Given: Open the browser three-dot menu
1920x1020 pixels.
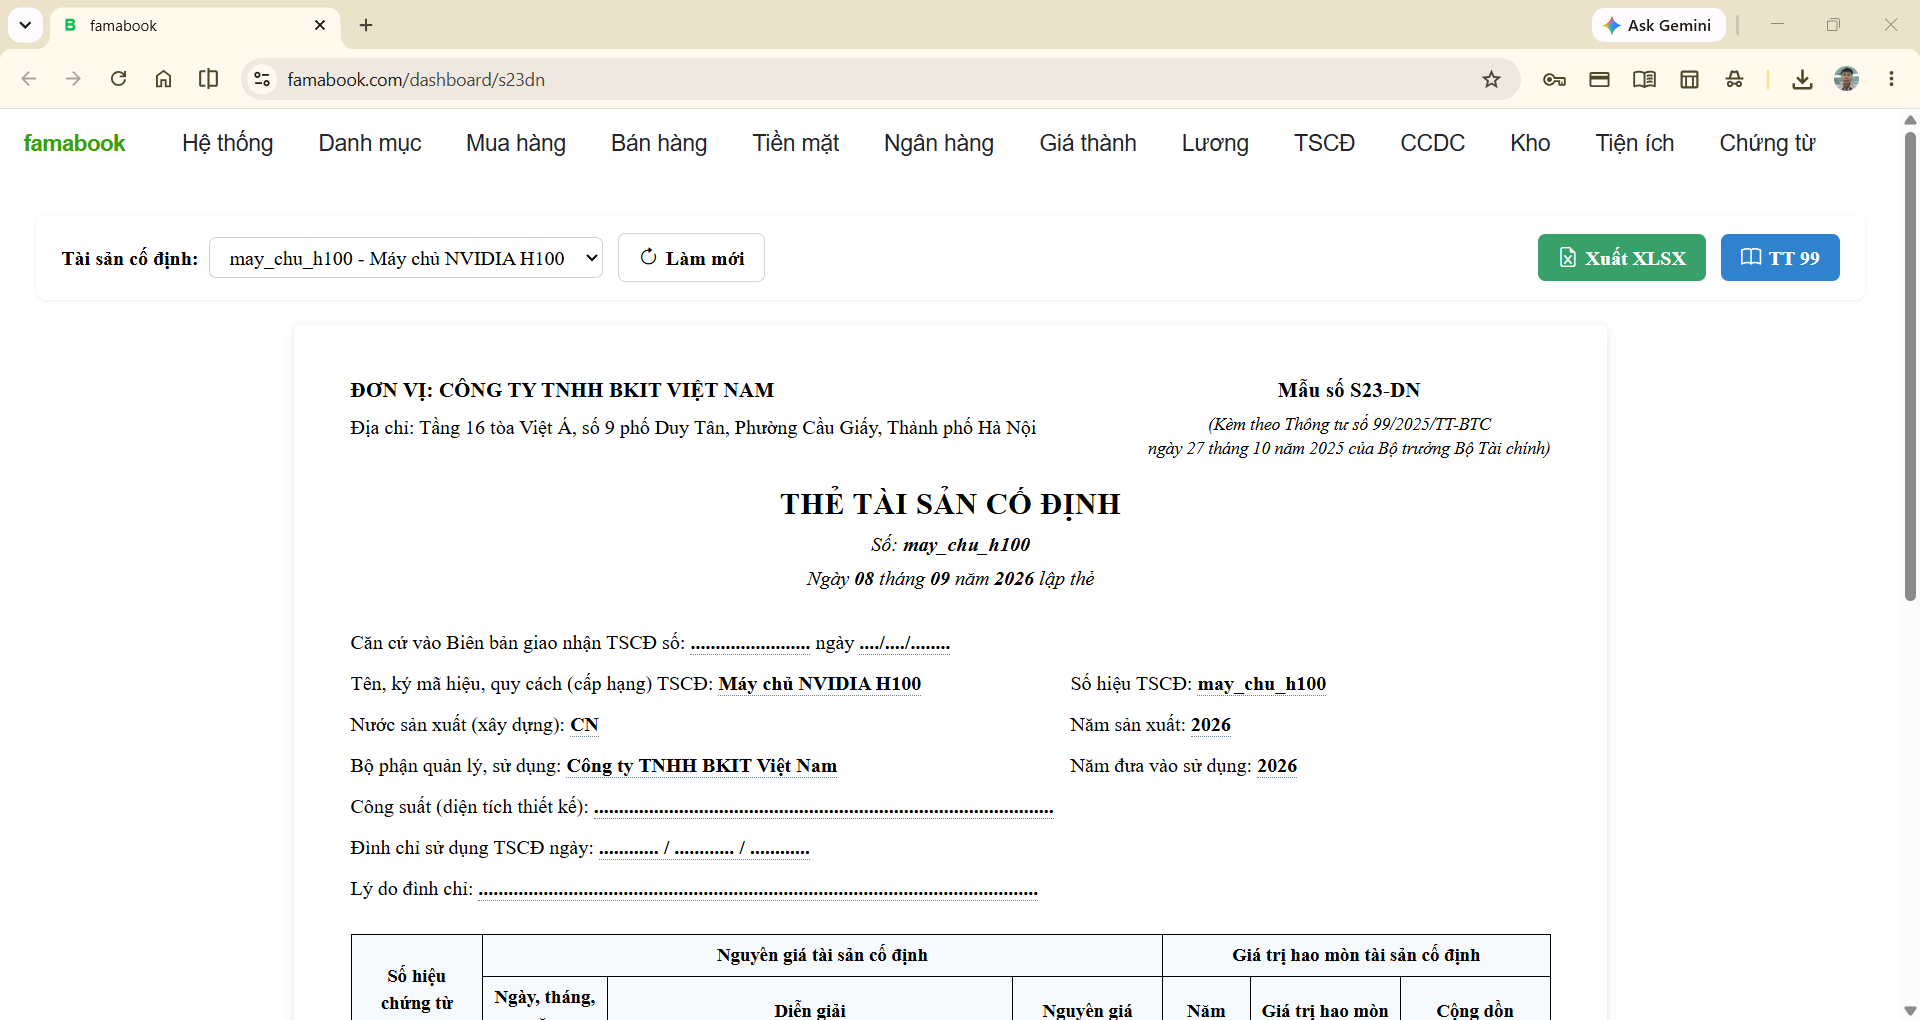Looking at the screenshot, I should click(x=1891, y=79).
